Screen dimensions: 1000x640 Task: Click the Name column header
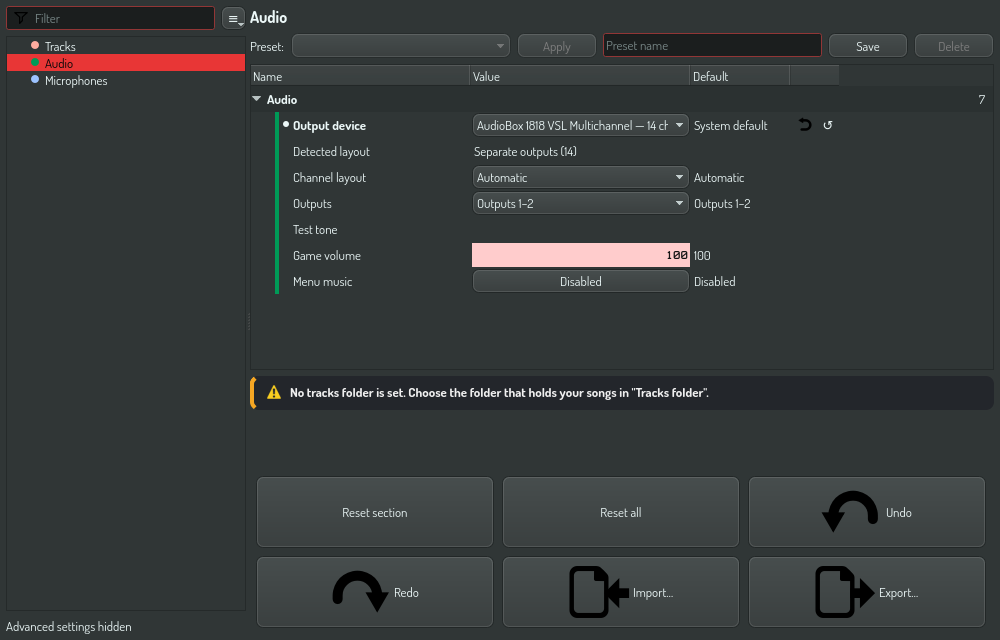[360, 76]
